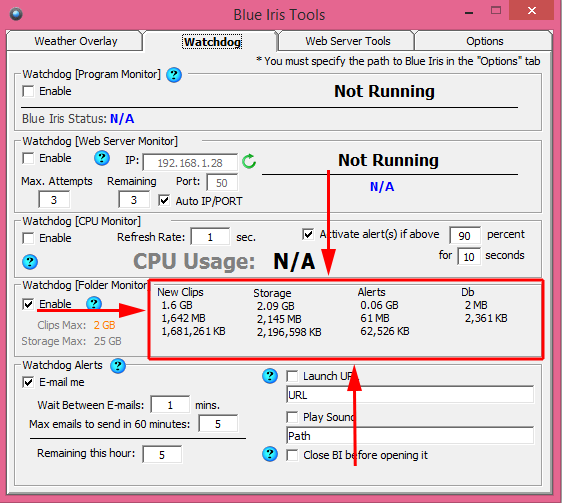Click the Blue Iris Status N/A text
Image resolution: width=562 pixels, height=503 pixels.
(122, 119)
